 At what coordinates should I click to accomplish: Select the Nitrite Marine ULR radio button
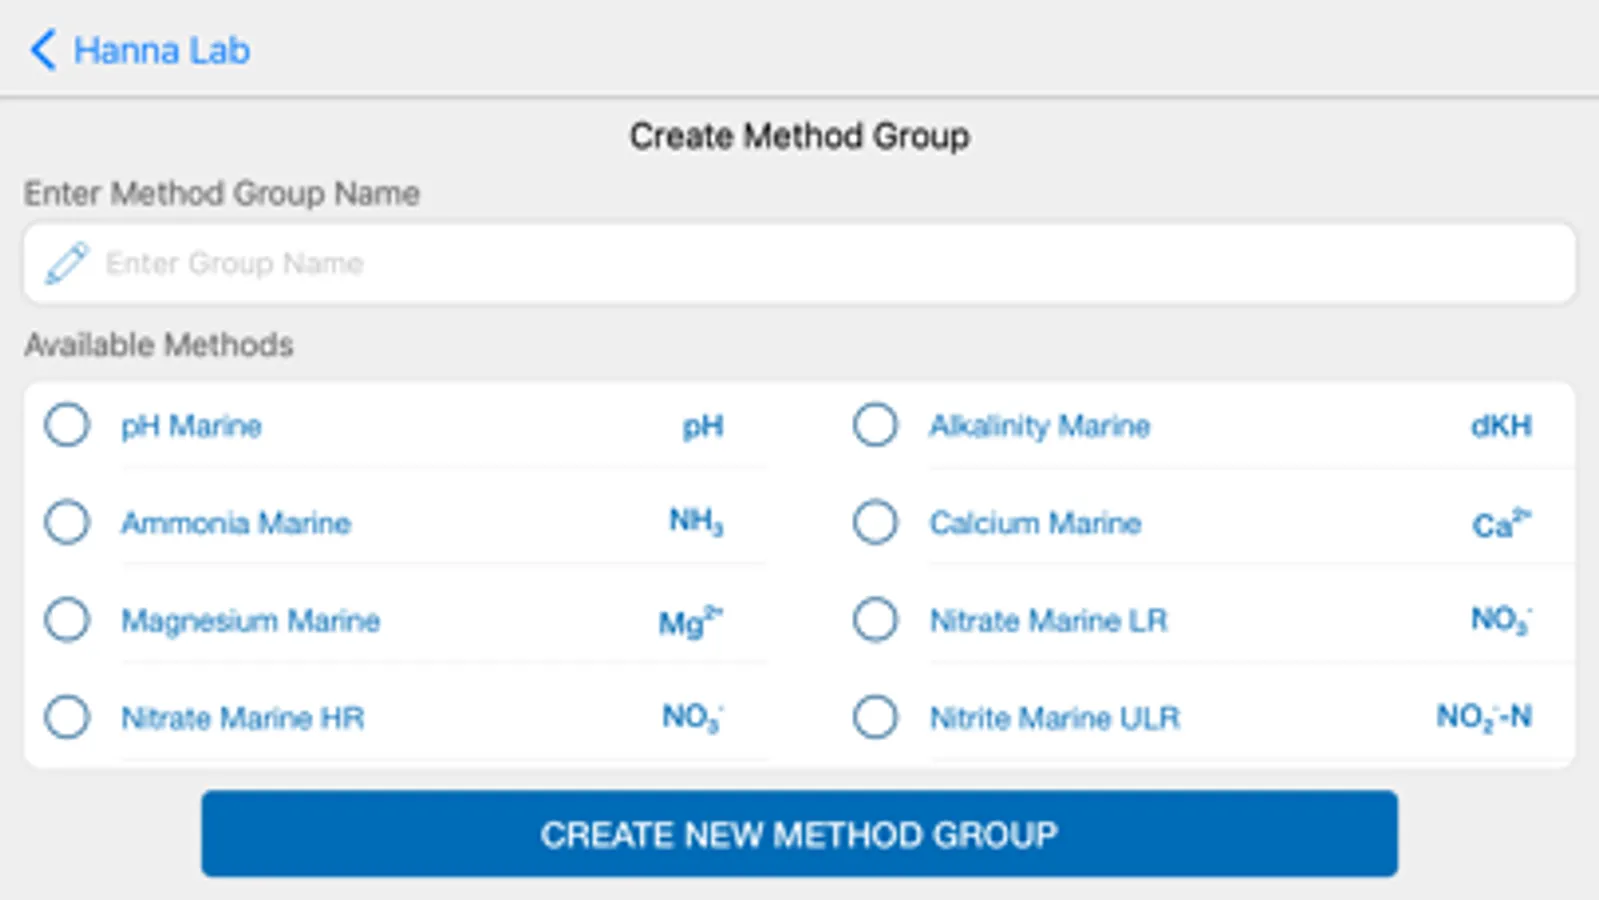tap(875, 717)
